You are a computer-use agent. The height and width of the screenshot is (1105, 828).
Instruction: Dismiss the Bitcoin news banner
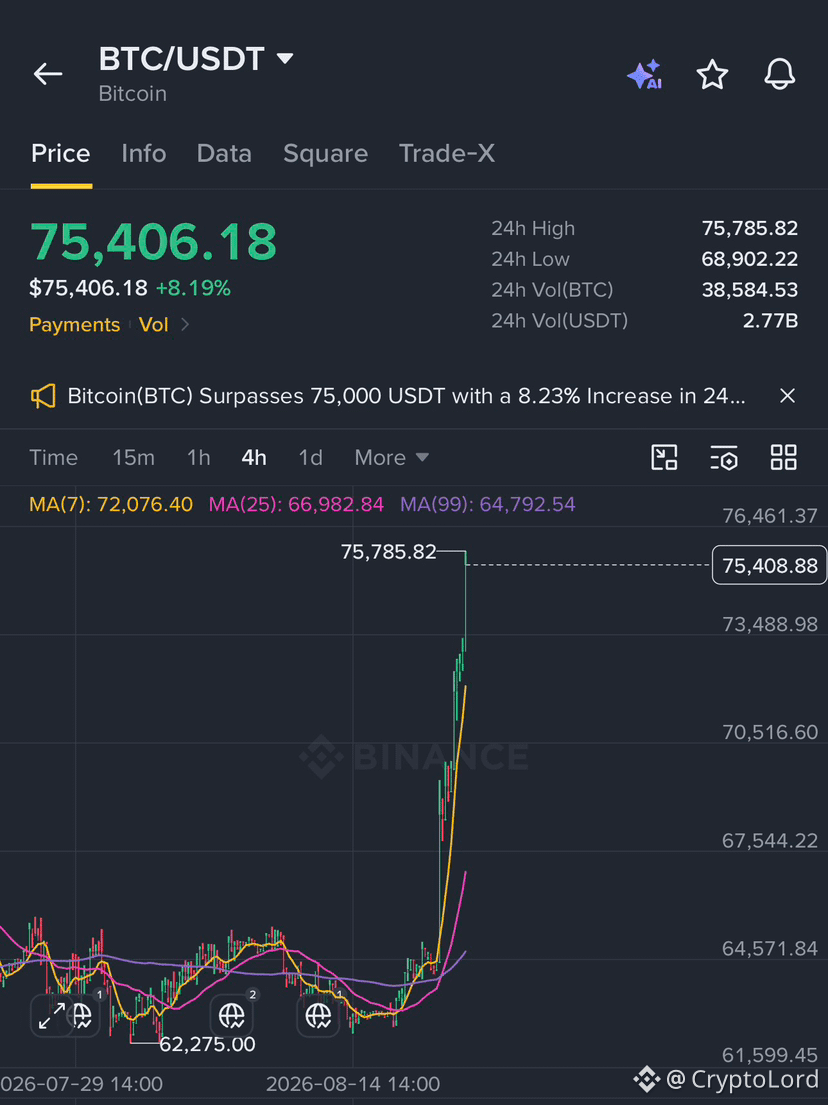(x=787, y=396)
